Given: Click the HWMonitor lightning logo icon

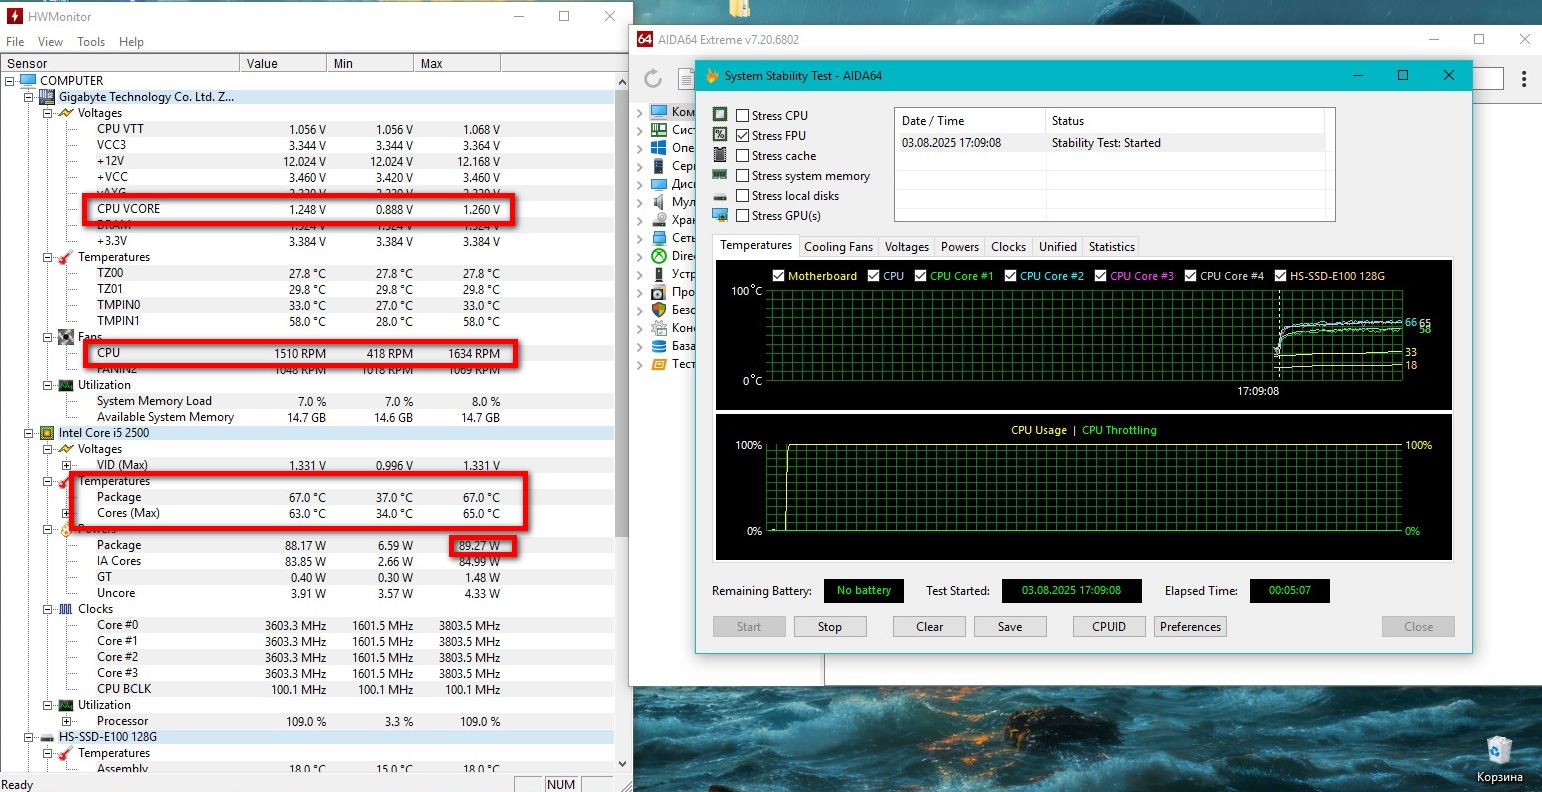Looking at the screenshot, I should [14, 16].
